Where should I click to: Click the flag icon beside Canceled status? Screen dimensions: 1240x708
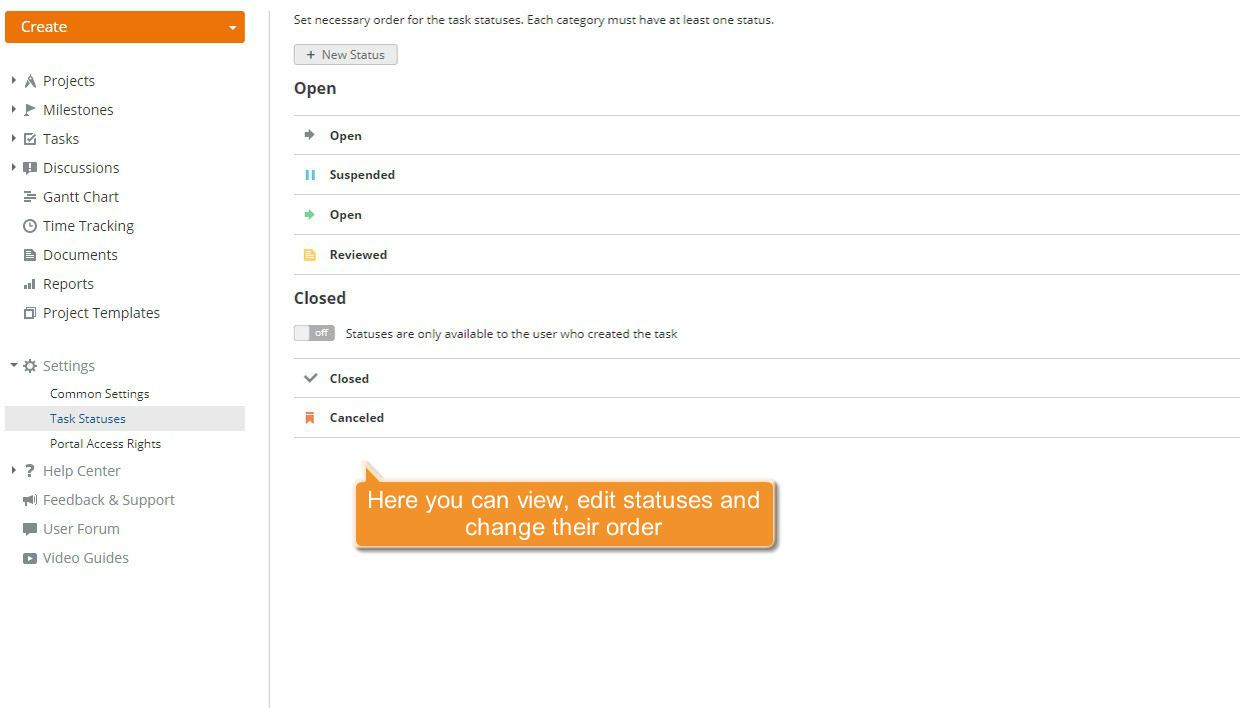pyautogui.click(x=310, y=418)
